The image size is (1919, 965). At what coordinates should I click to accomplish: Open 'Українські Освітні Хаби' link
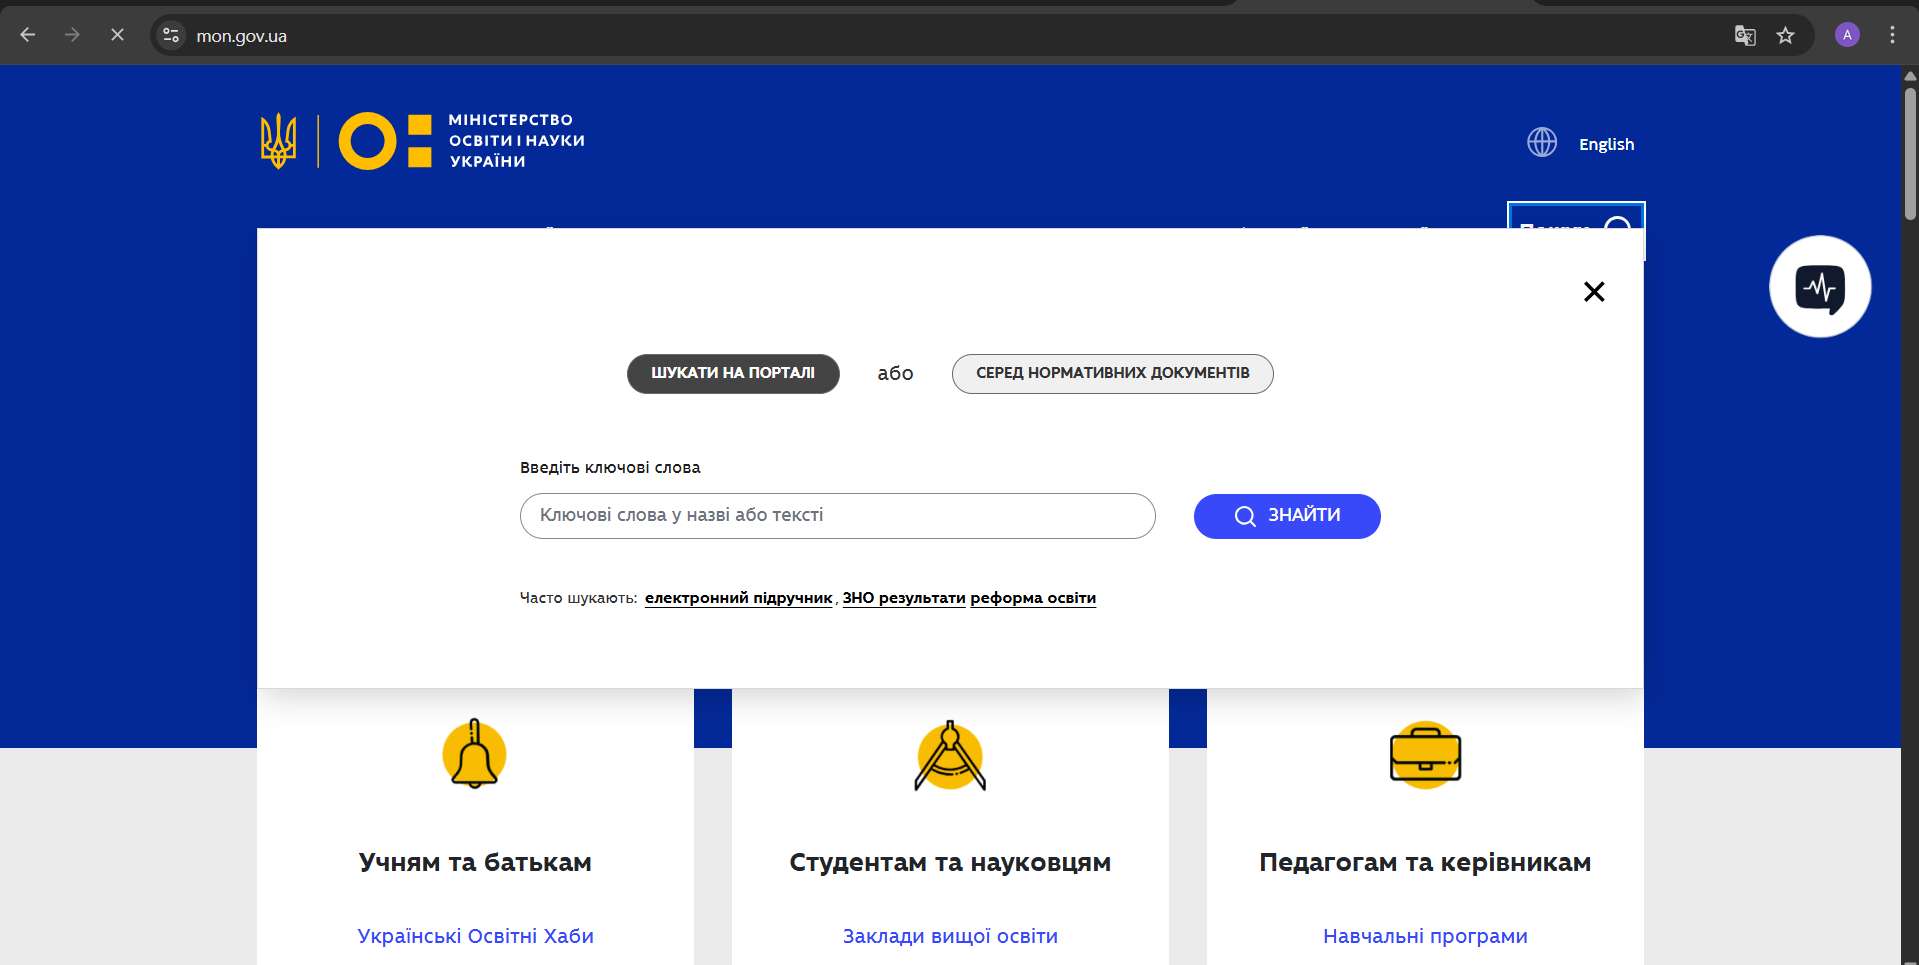[475, 936]
